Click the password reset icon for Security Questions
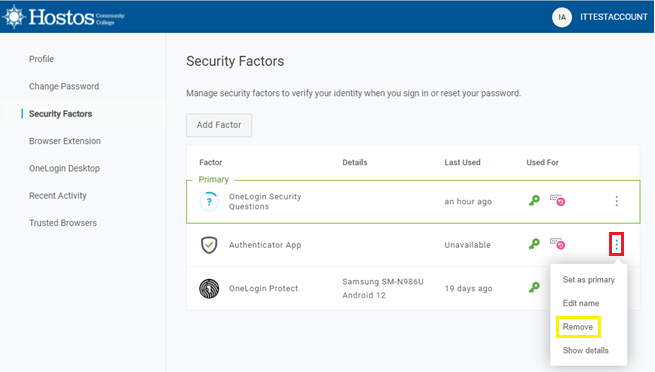The height and width of the screenshot is (372, 655). tap(557, 200)
